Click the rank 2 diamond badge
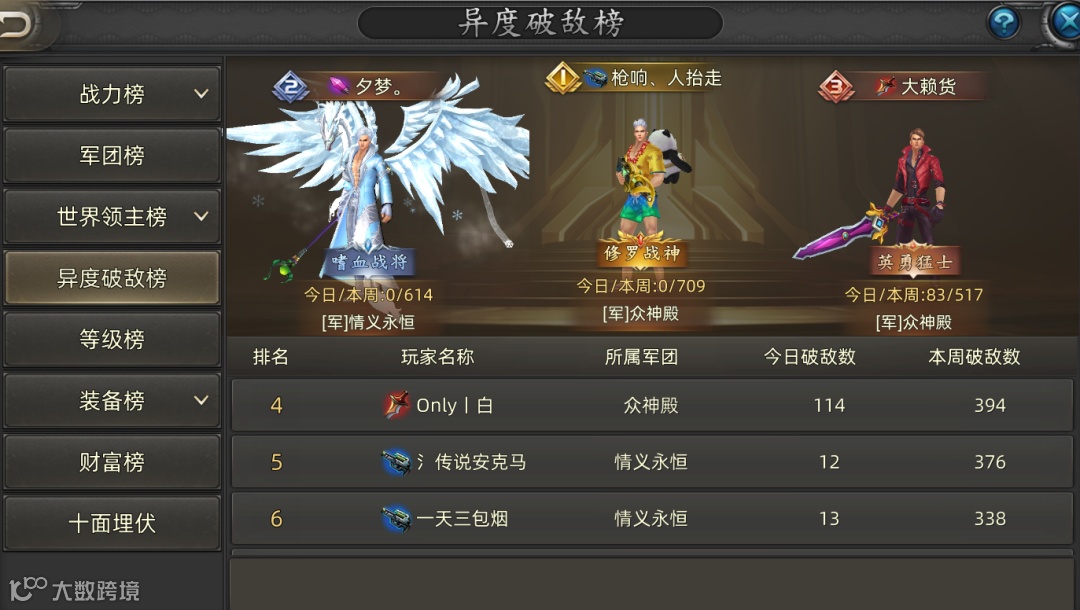This screenshot has width=1080, height=610. pos(291,87)
